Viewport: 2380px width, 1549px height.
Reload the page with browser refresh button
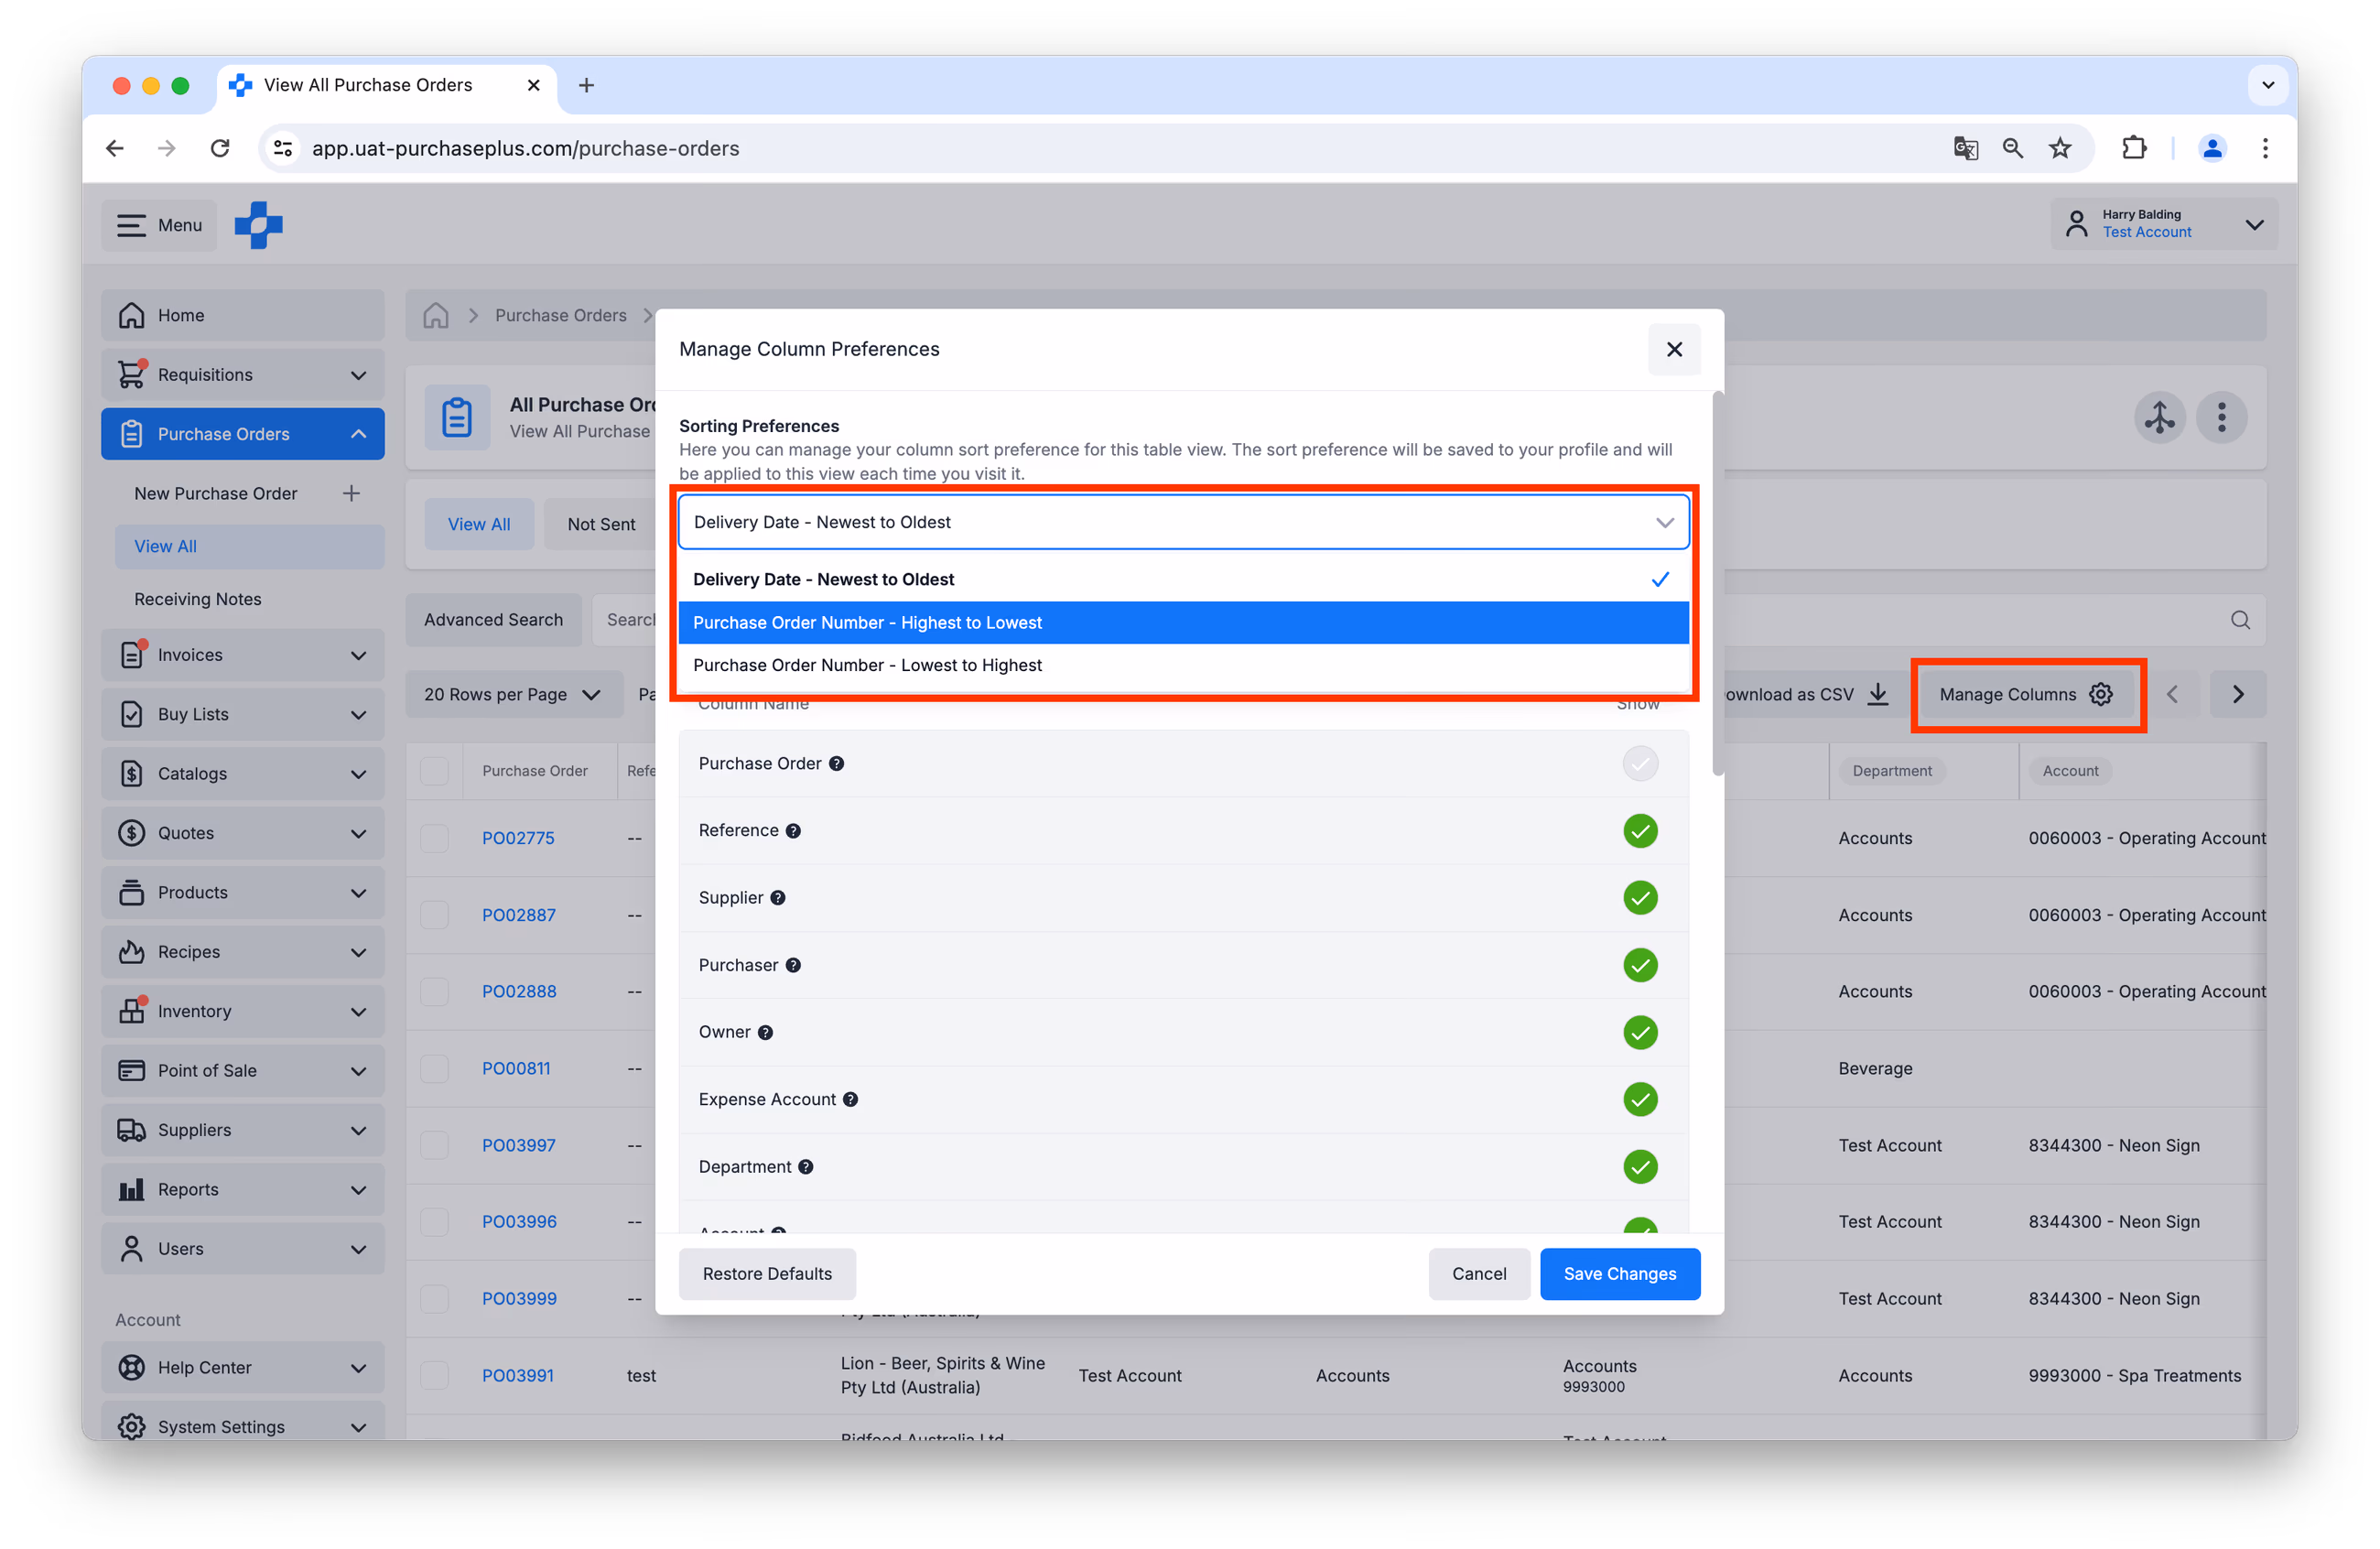pos(220,148)
